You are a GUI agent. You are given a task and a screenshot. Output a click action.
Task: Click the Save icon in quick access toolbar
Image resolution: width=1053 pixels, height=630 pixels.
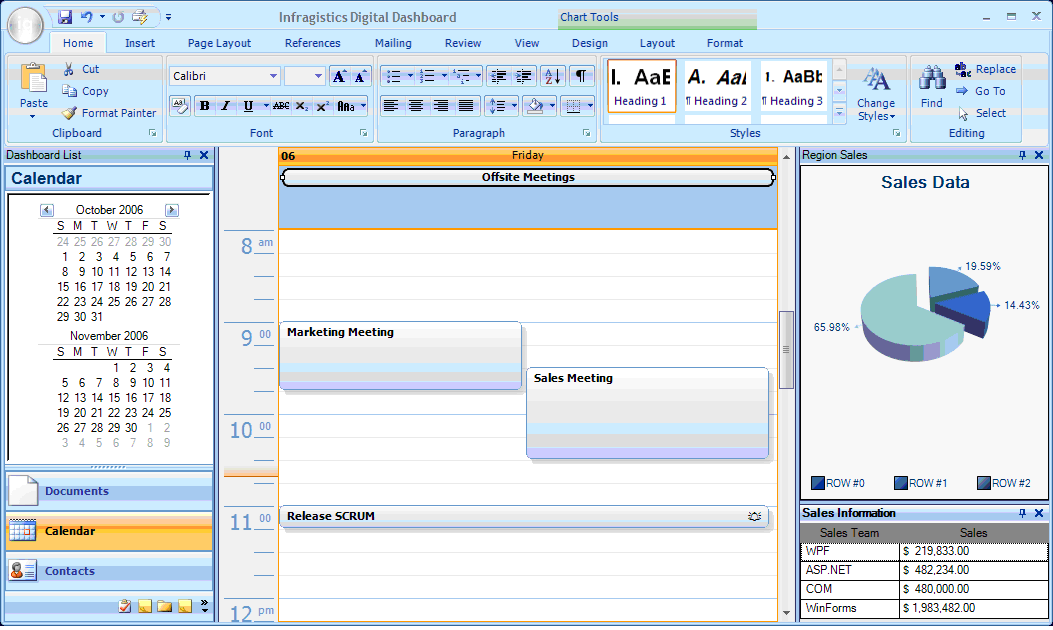(x=65, y=17)
